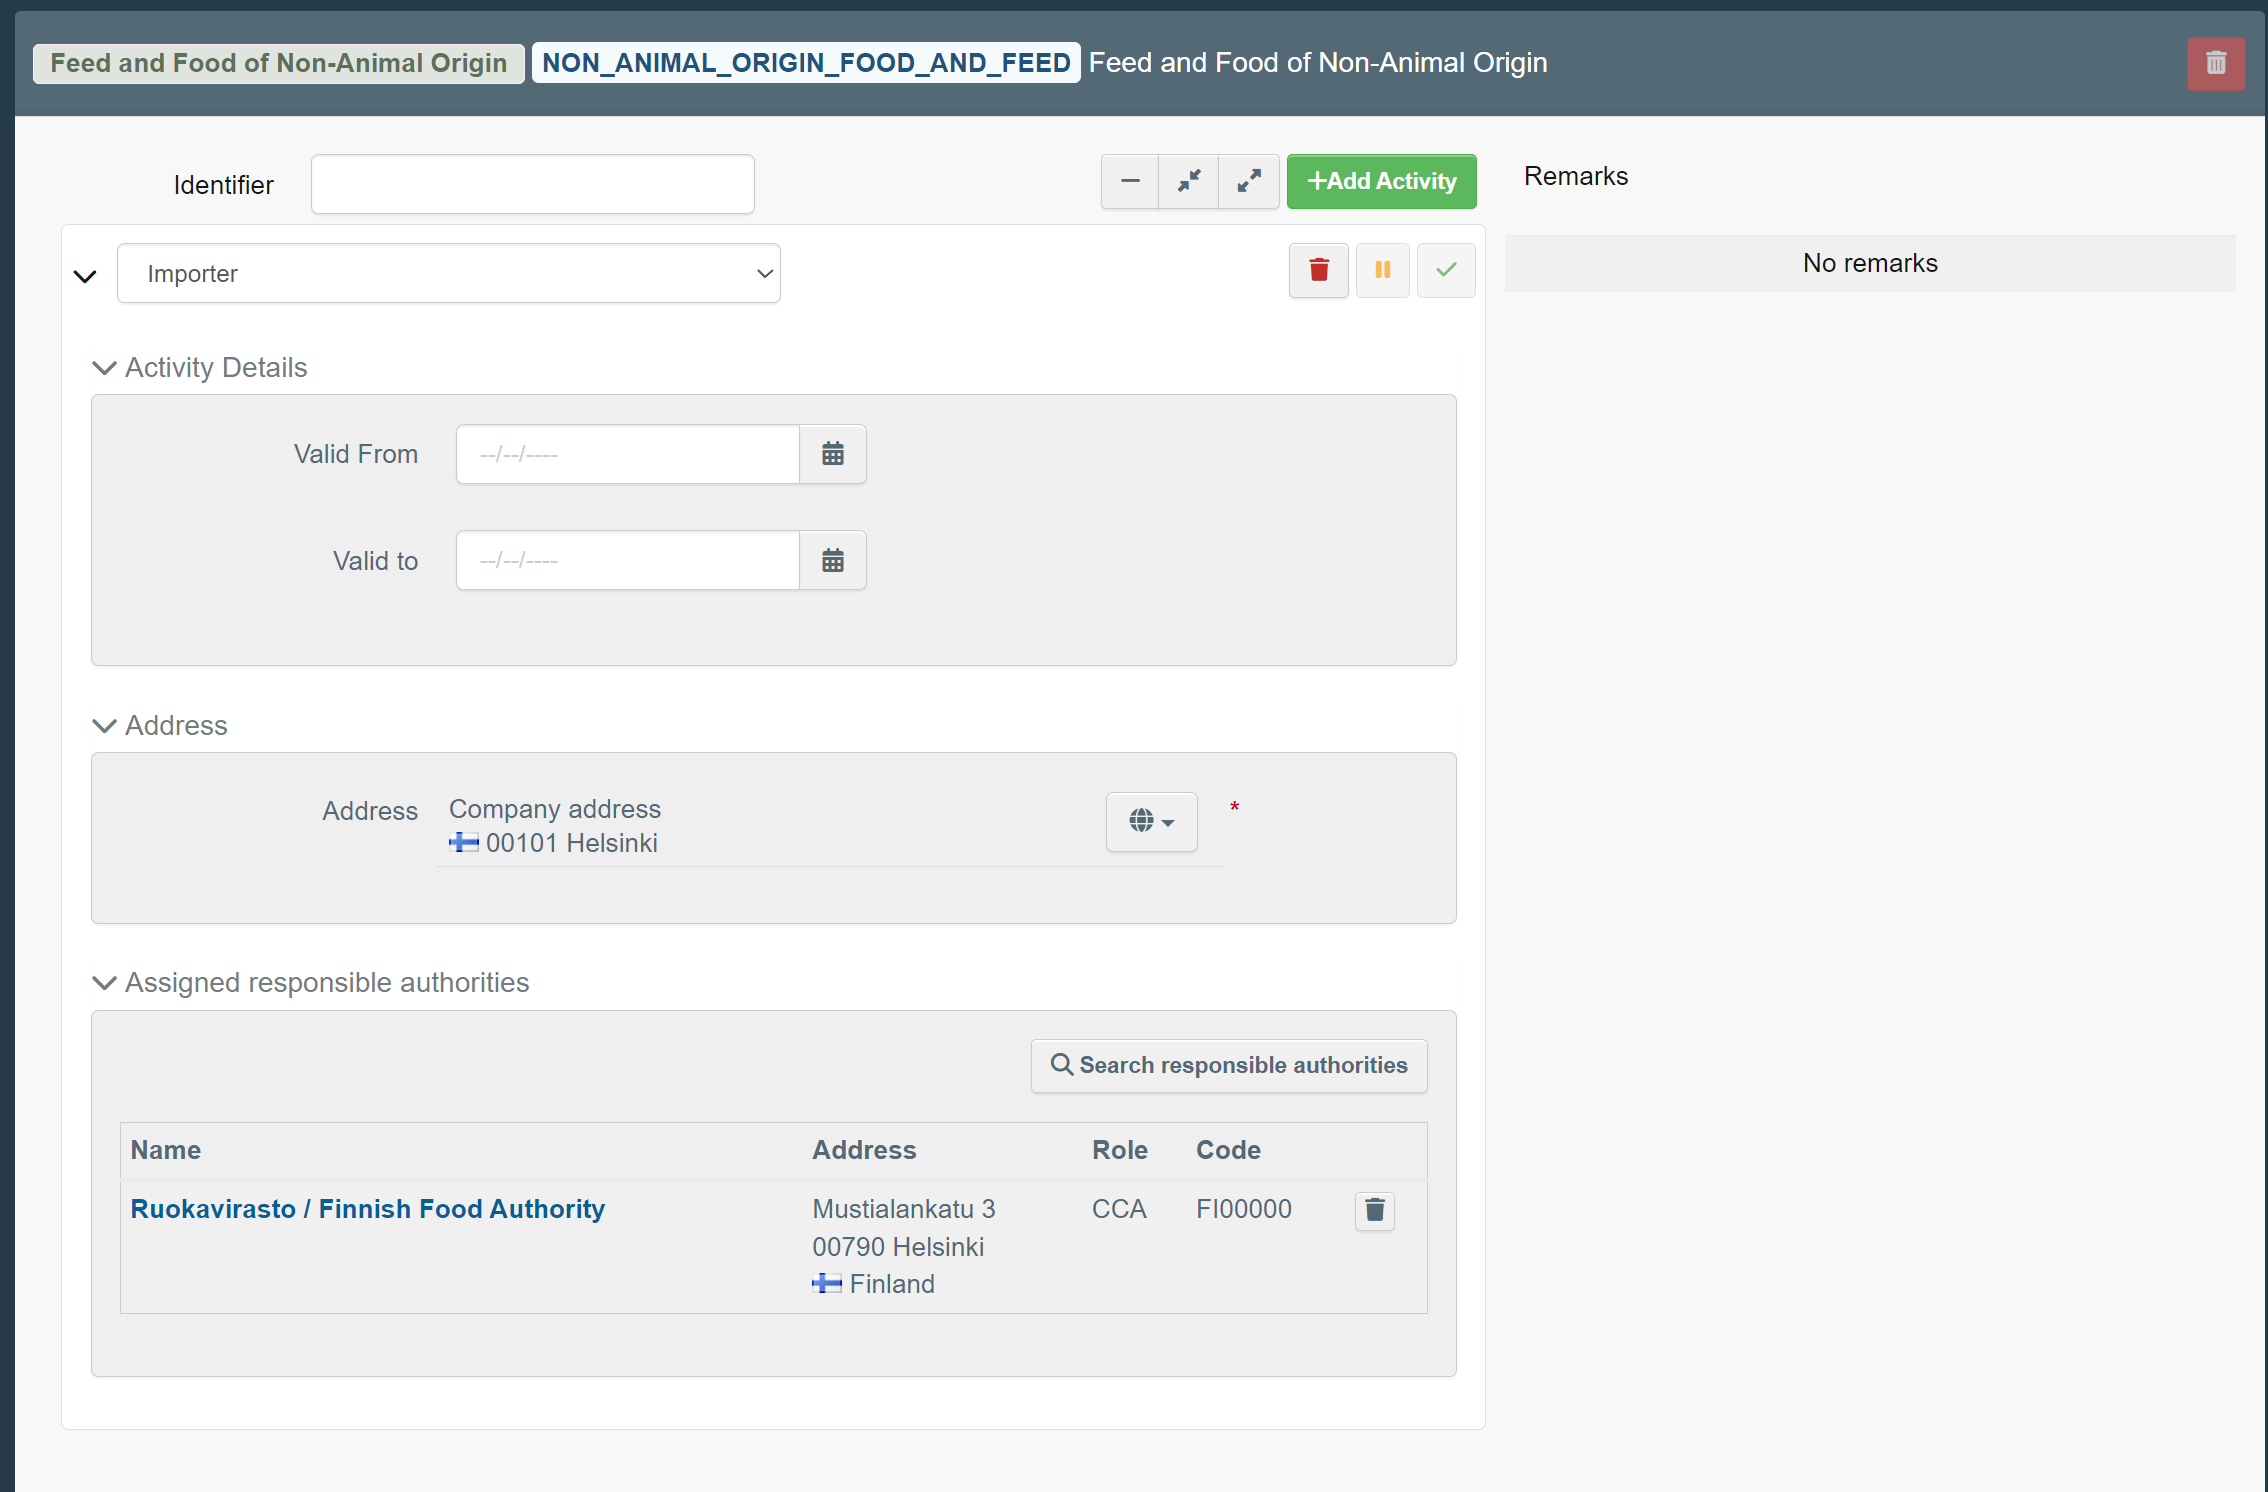The image size is (2268, 1492).
Task: Click the Feed and Food of Non-Animal Origin tab
Action: (x=278, y=62)
